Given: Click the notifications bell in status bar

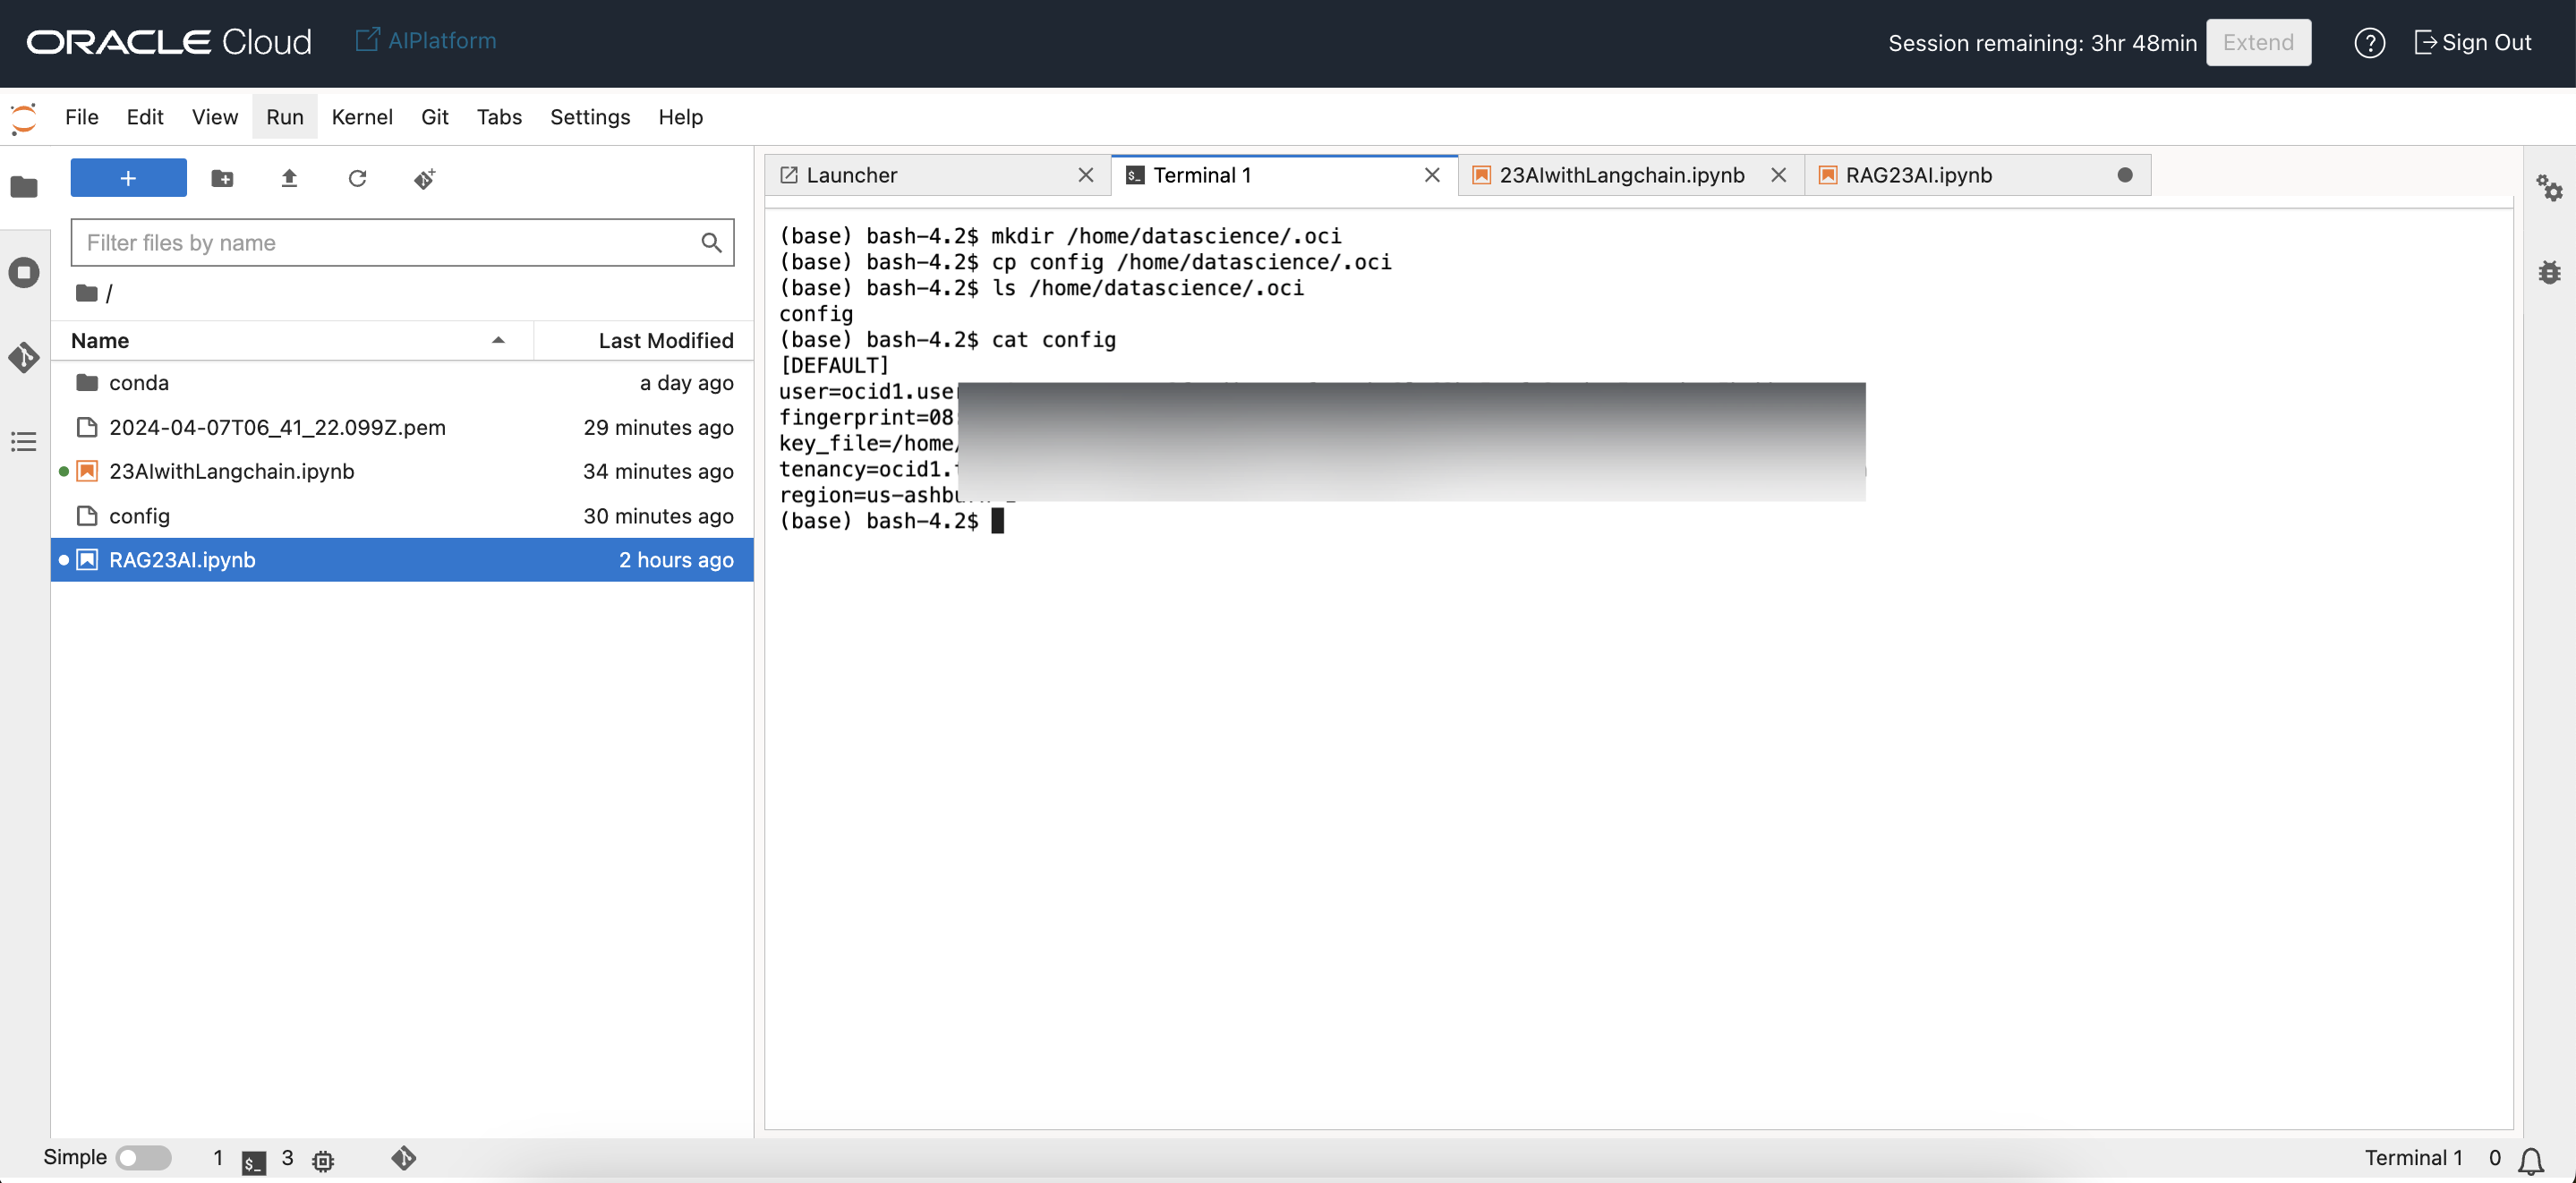Looking at the screenshot, I should (x=2531, y=1160).
